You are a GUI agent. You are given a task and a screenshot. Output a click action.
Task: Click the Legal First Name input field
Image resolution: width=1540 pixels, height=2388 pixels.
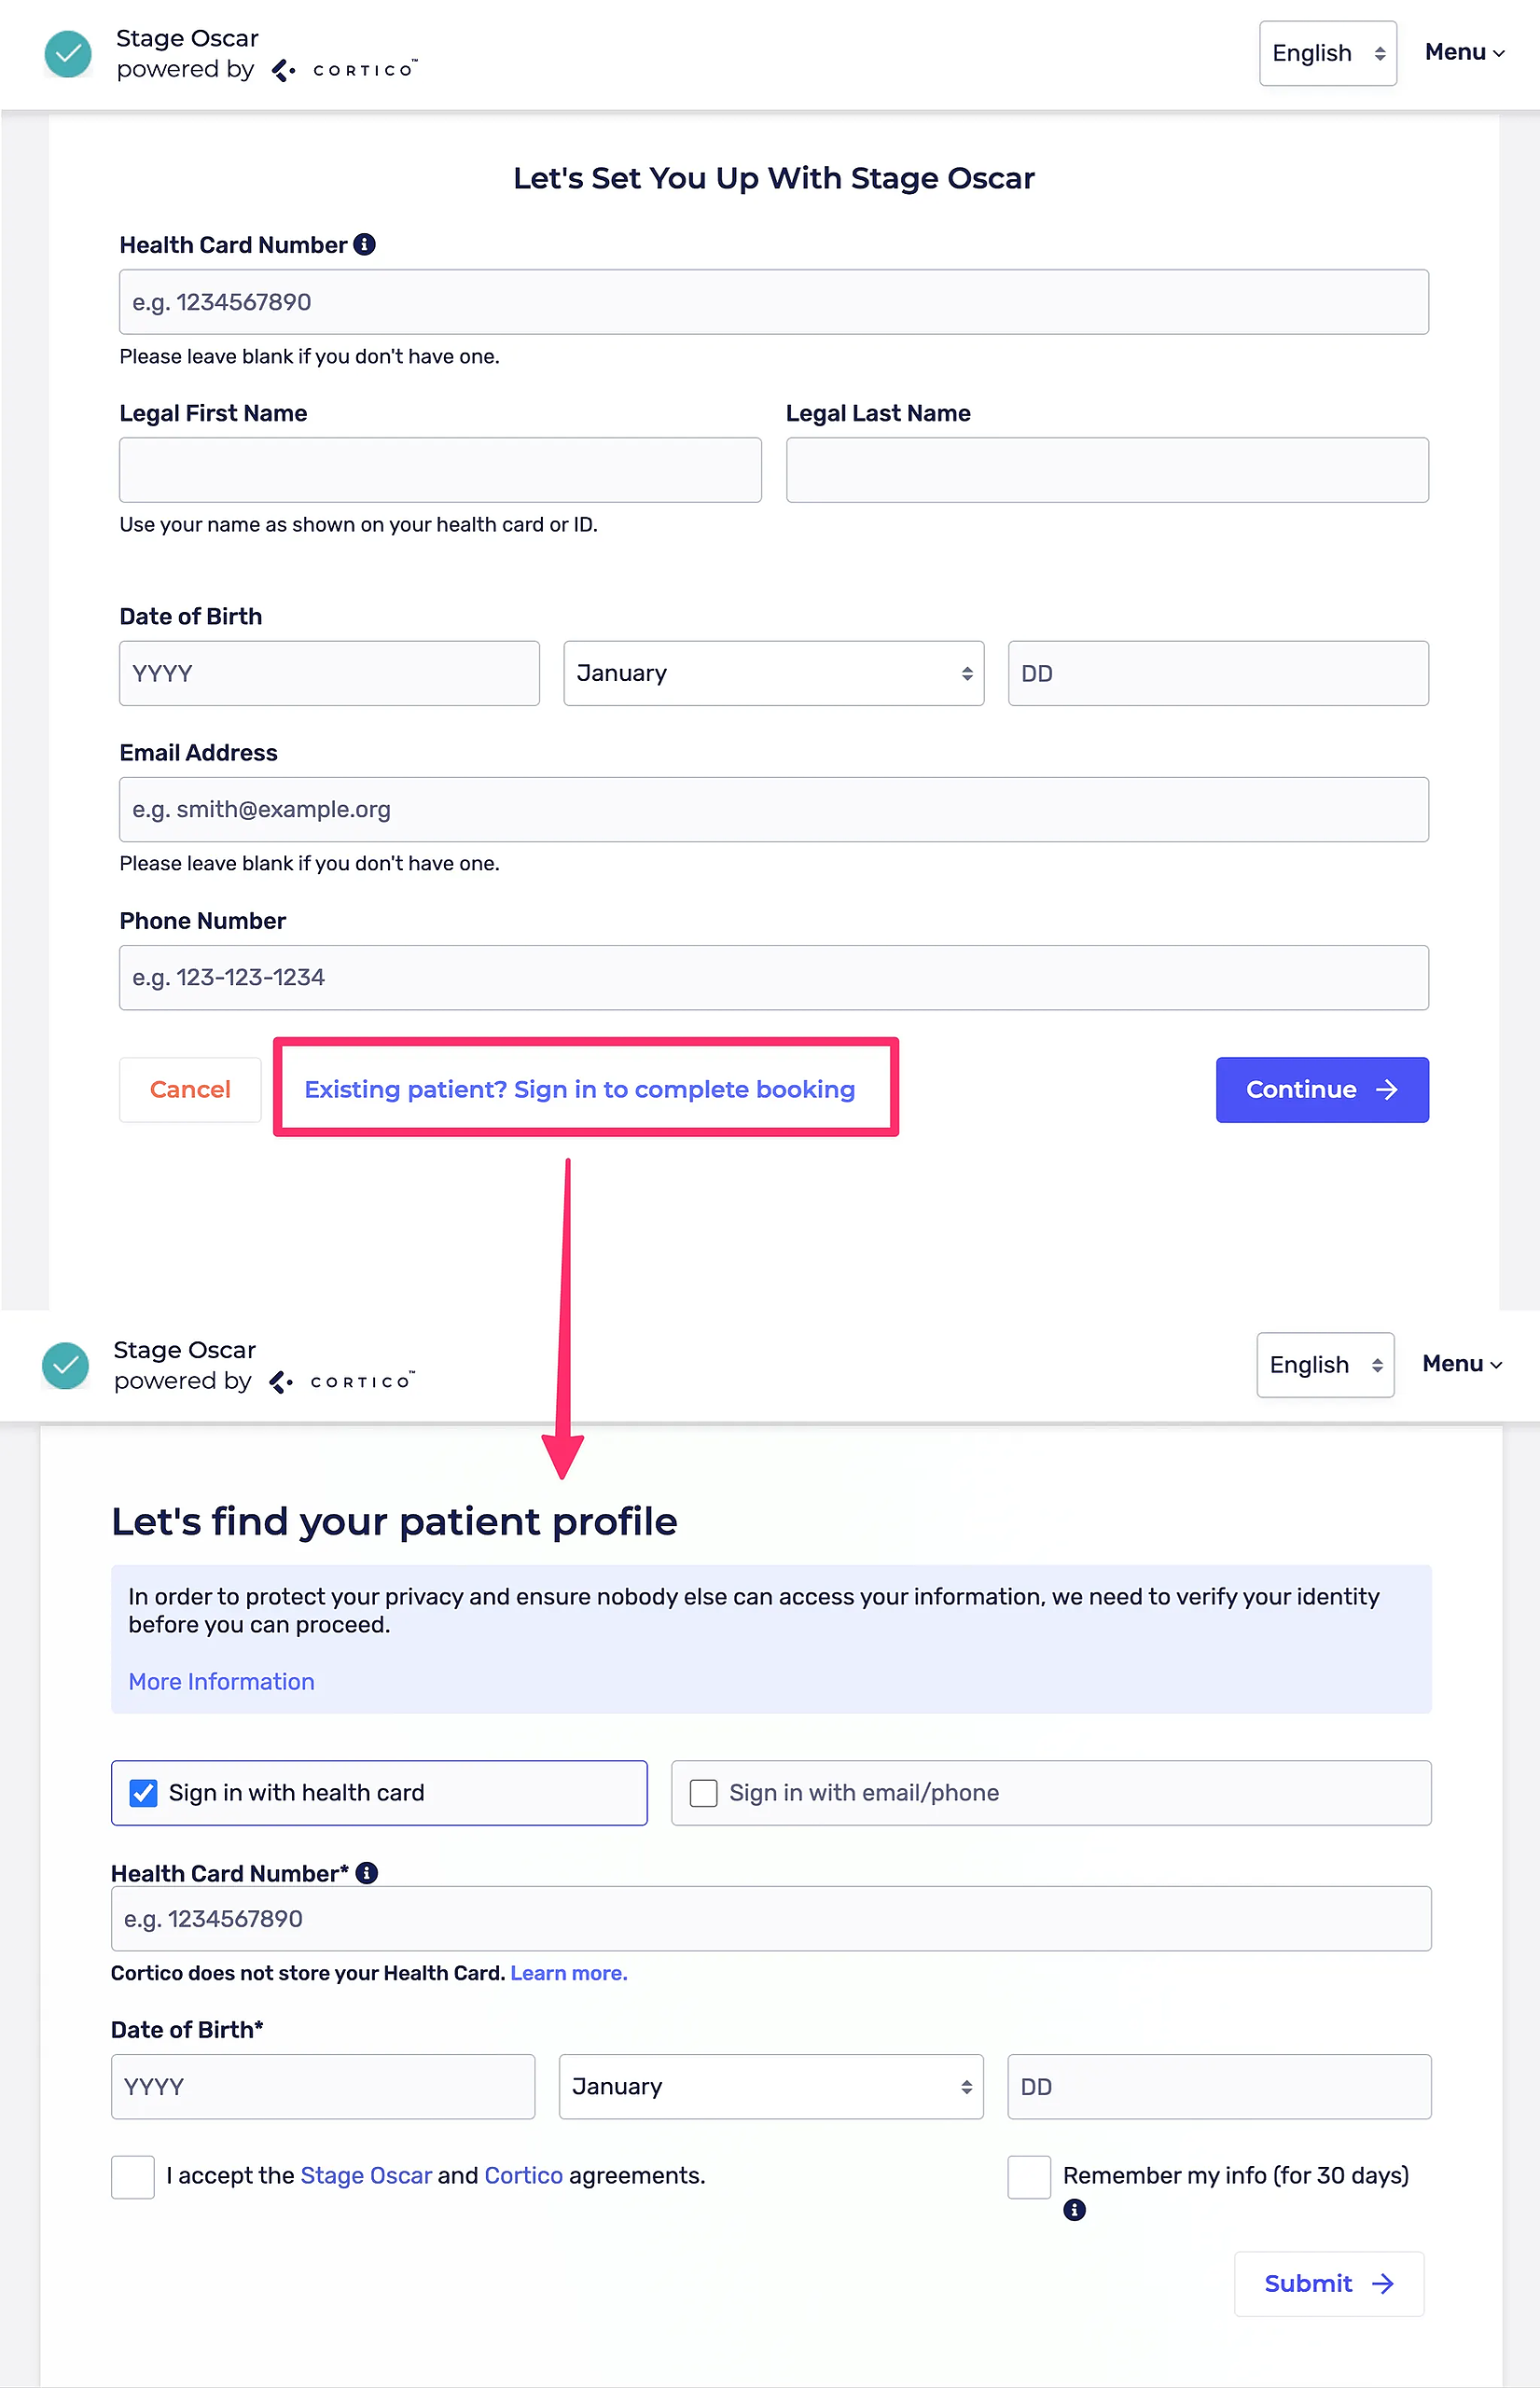440,470
